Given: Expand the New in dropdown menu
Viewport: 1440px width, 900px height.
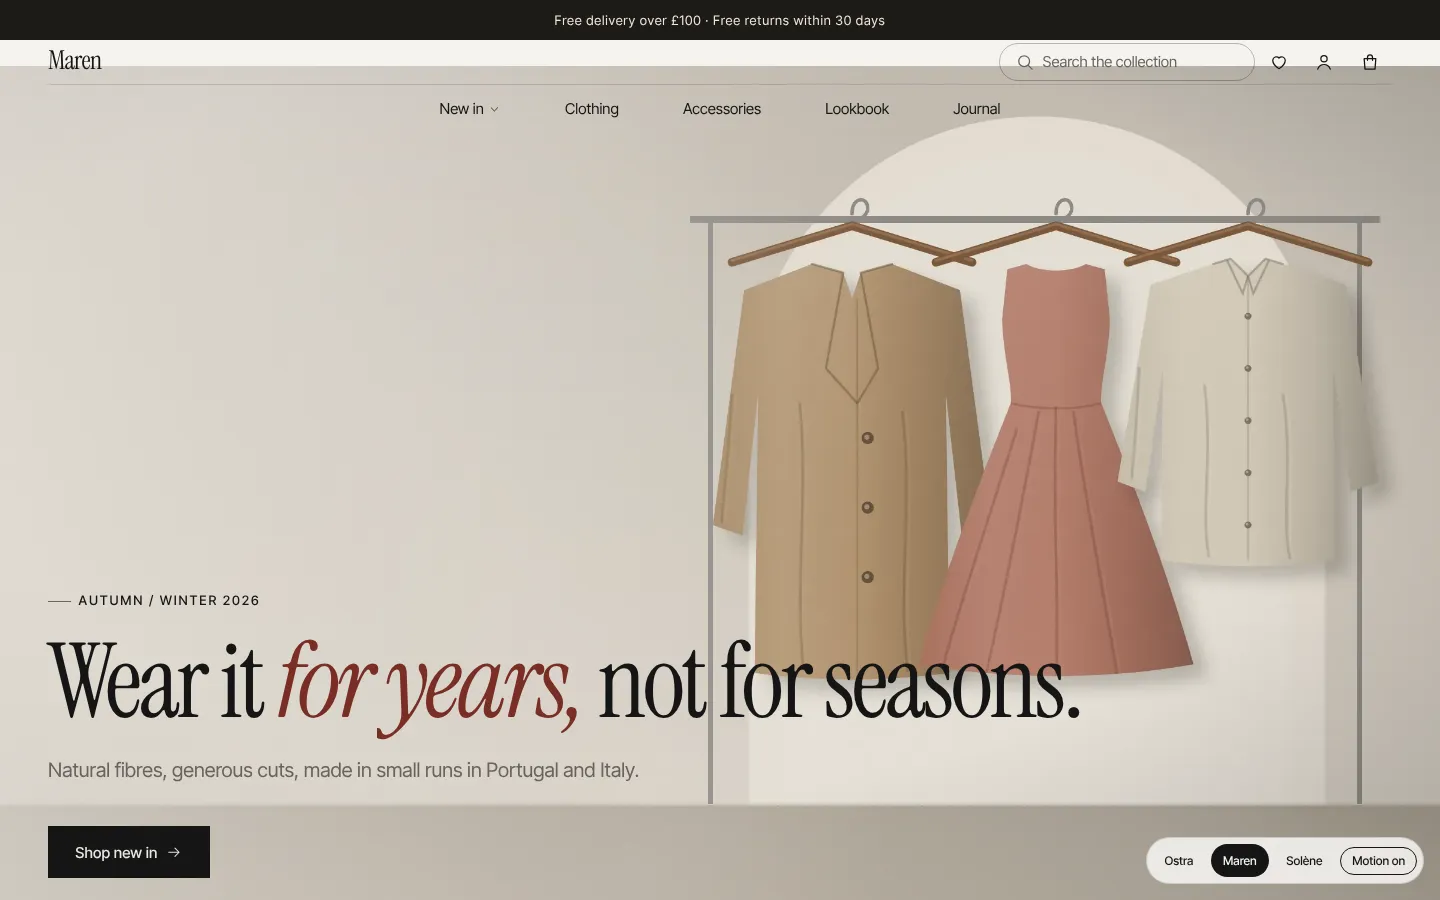Looking at the screenshot, I should tap(469, 109).
